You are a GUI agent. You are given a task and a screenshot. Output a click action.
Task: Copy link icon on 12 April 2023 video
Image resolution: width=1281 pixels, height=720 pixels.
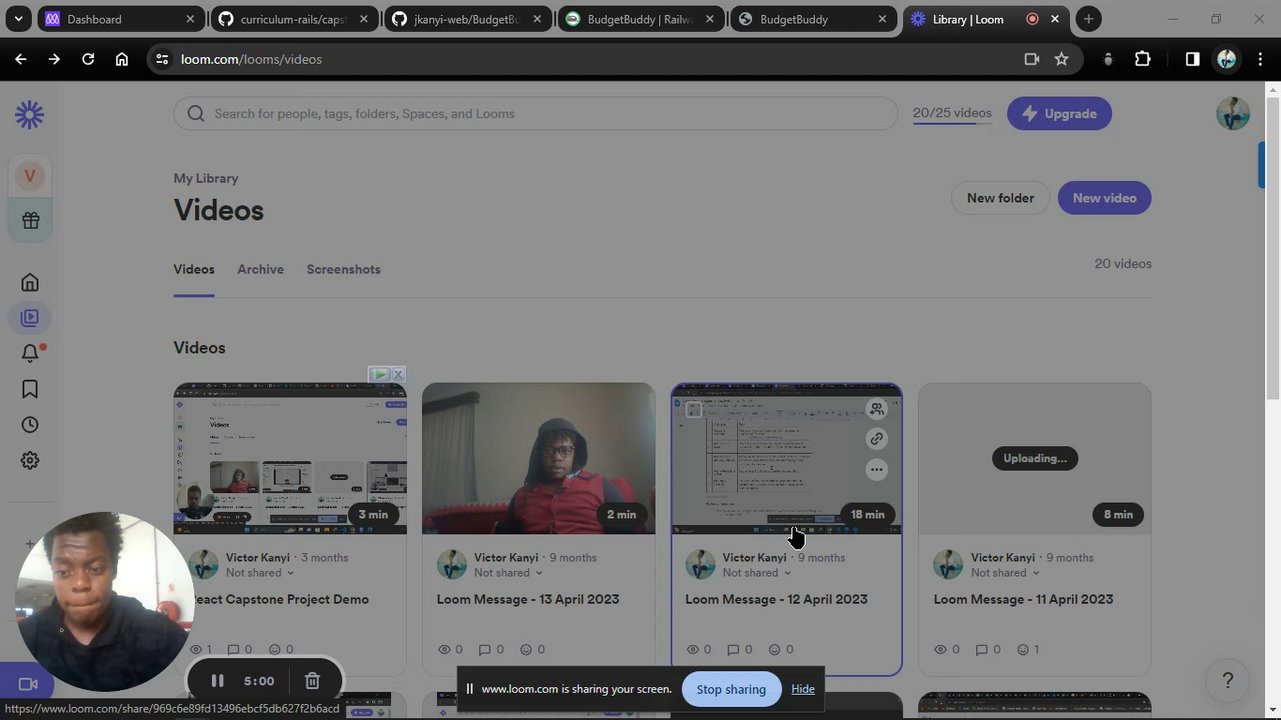click(877, 439)
